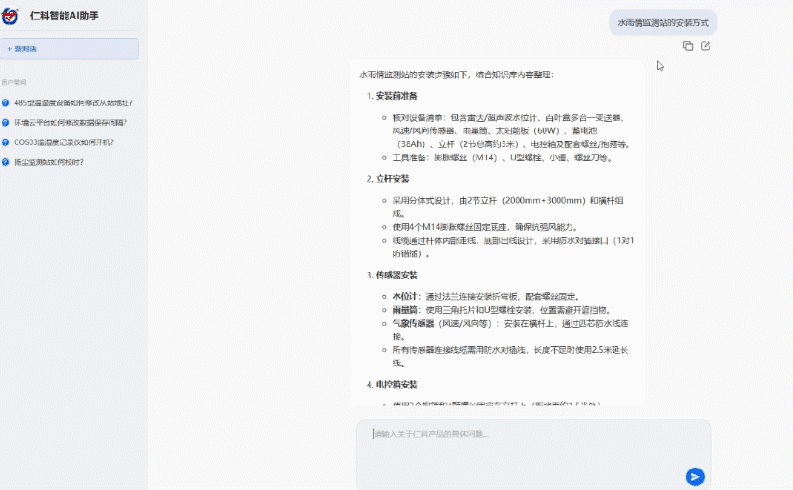Open FAQ 环境云平台如何修改数据保存间隔
The height and width of the screenshot is (490, 793).
(x=70, y=122)
